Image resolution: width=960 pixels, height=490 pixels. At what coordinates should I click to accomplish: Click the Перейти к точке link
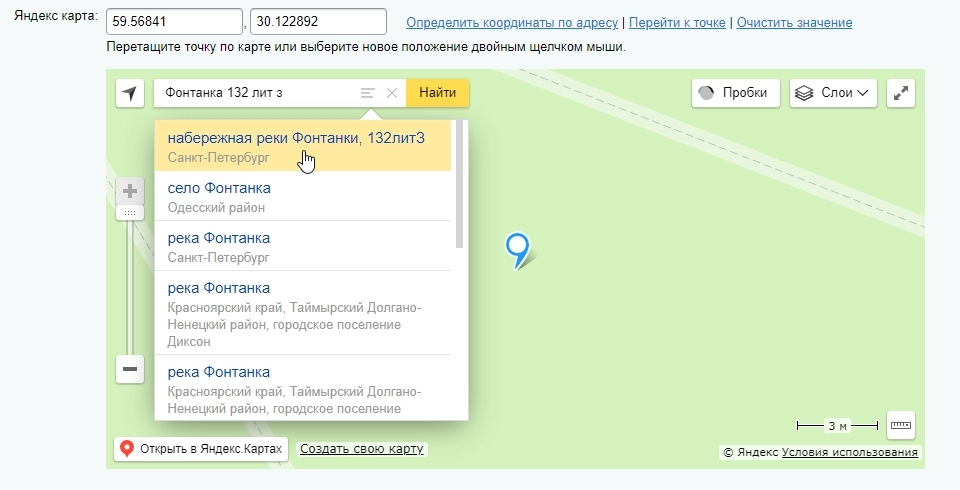click(x=677, y=23)
